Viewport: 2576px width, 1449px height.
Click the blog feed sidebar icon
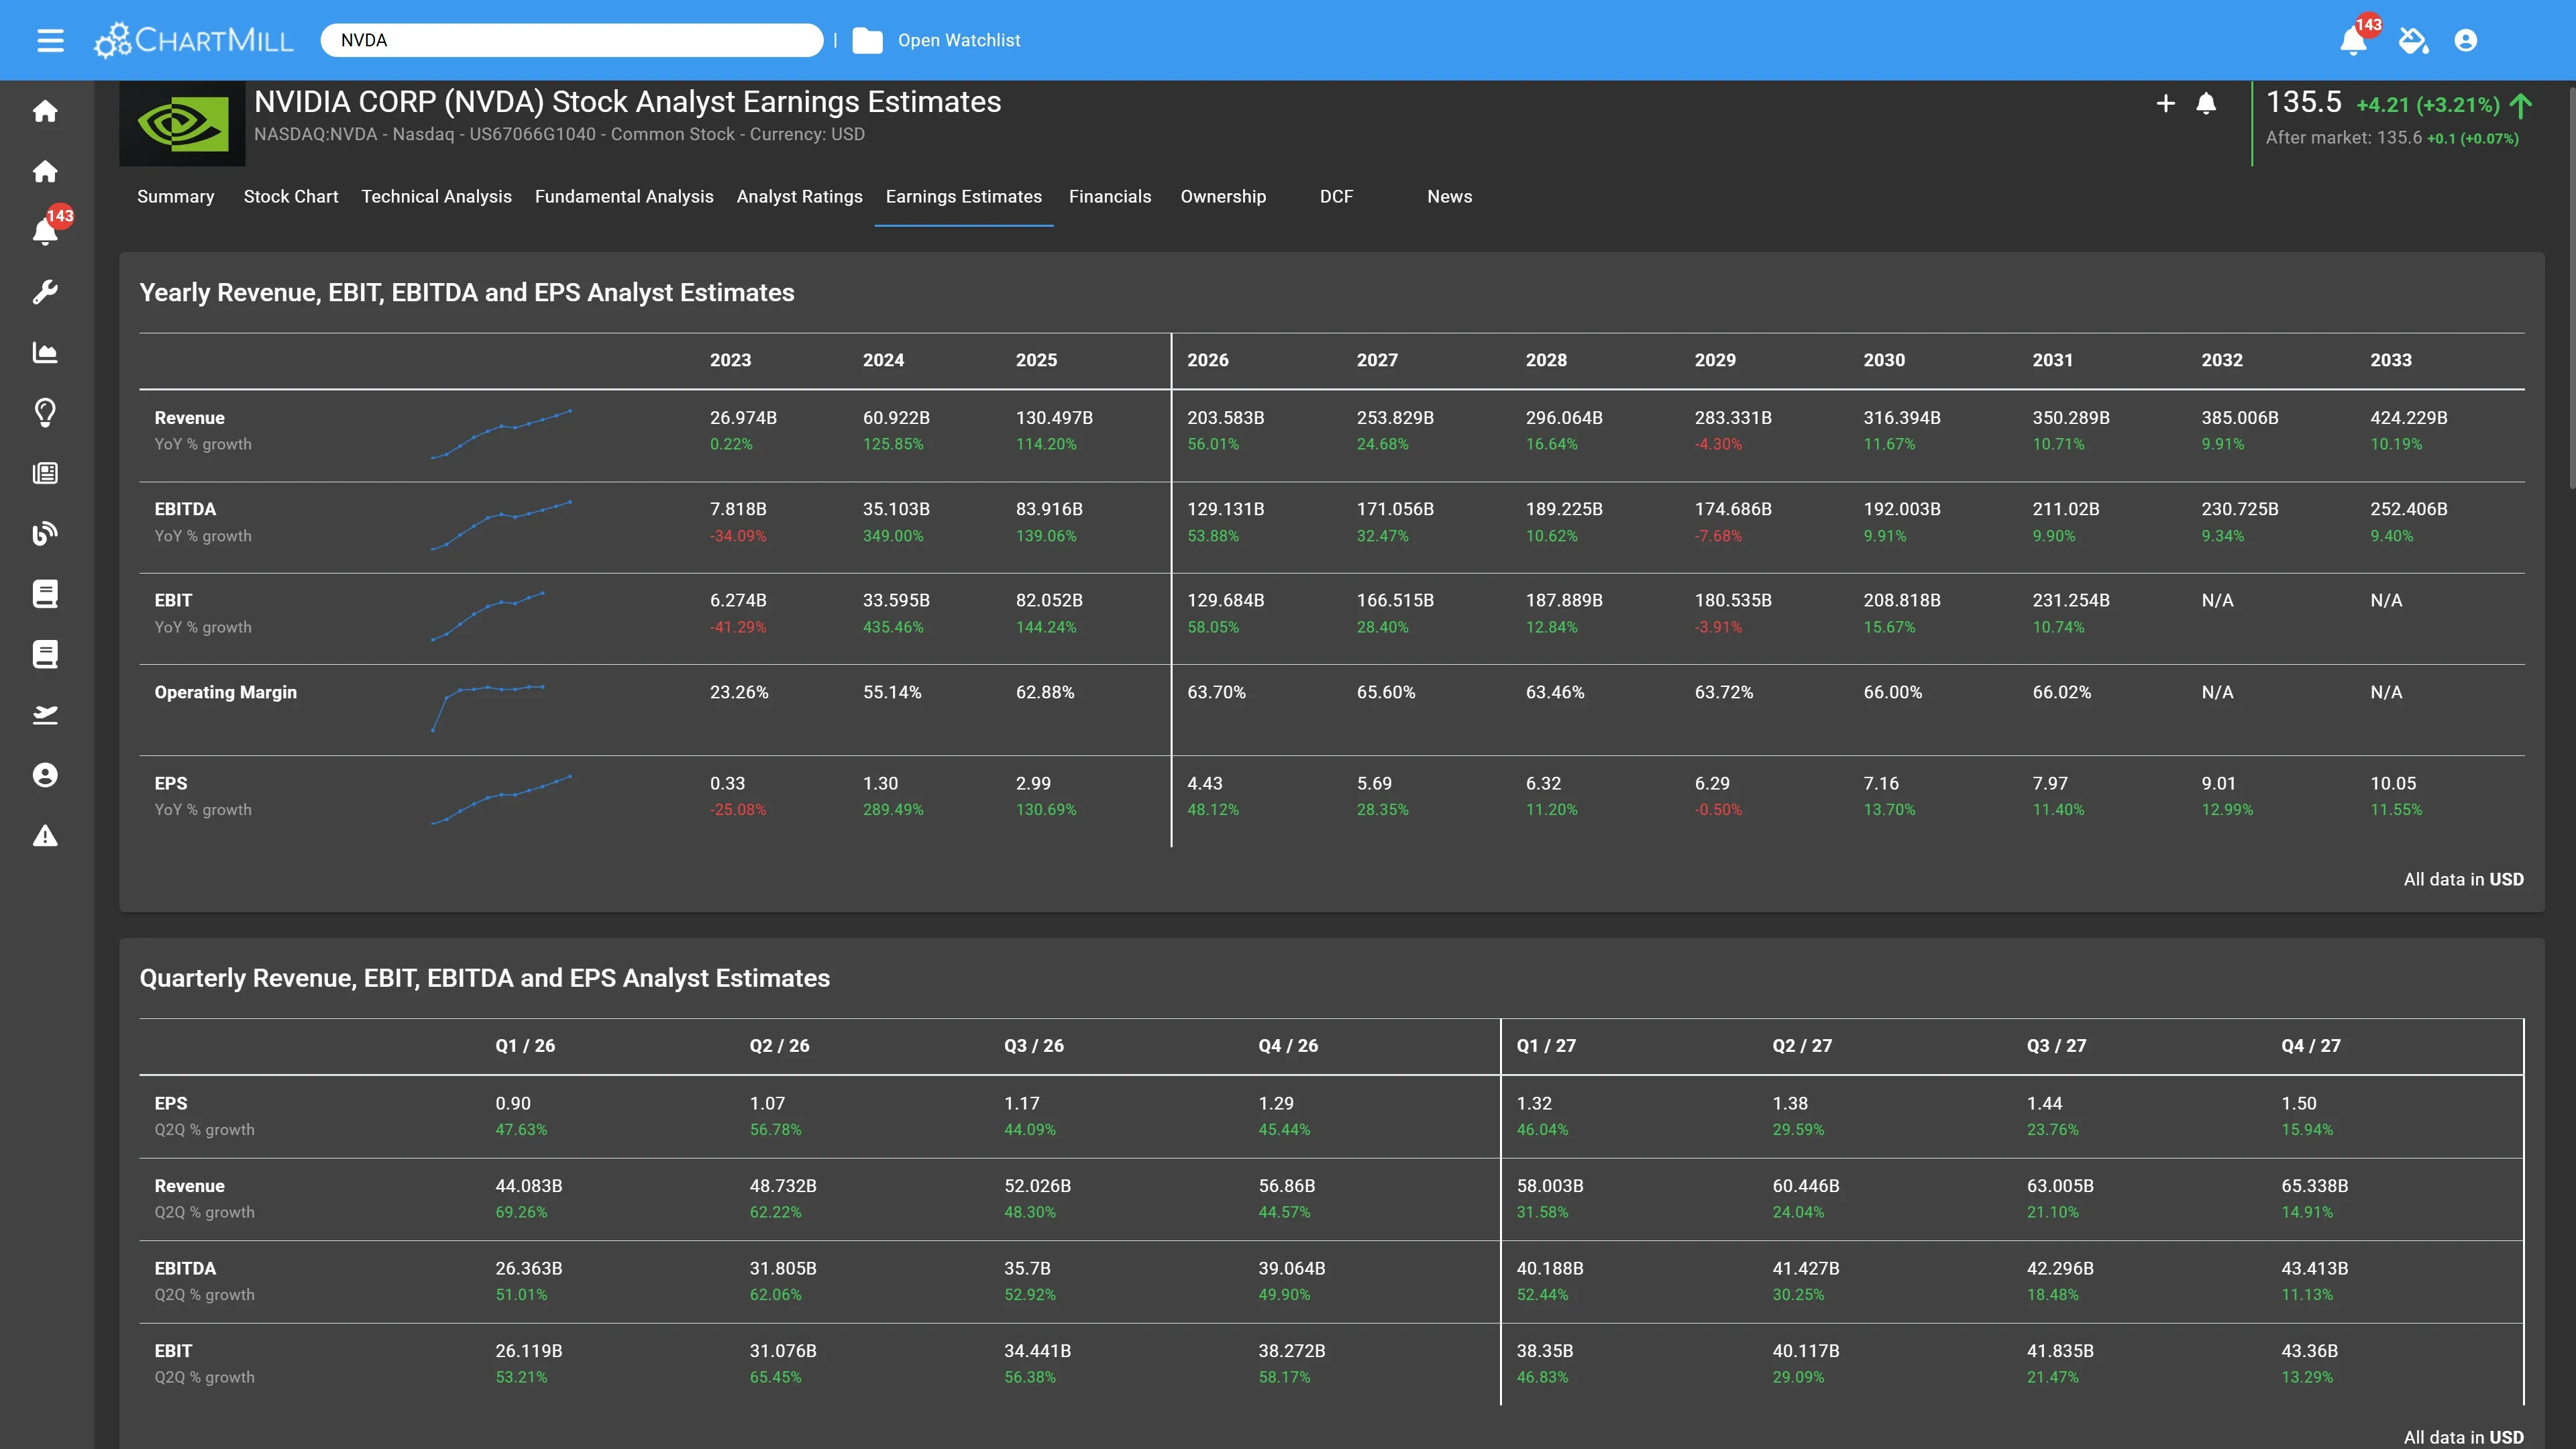[45, 533]
